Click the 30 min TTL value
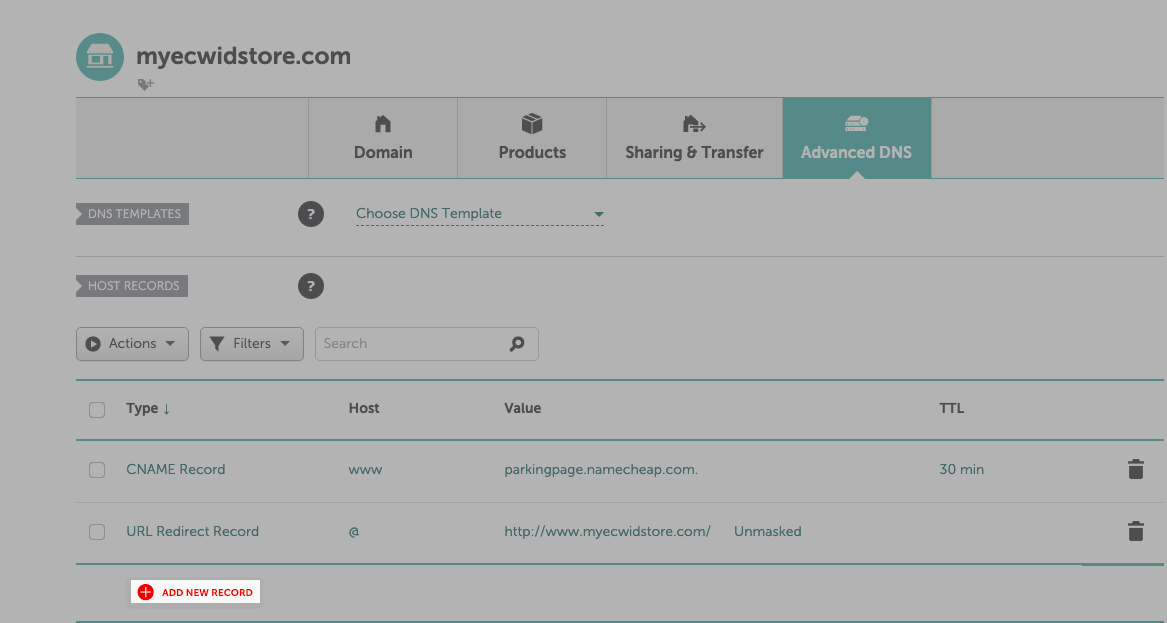This screenshot has height=623, width=1167. coord(962,470)
